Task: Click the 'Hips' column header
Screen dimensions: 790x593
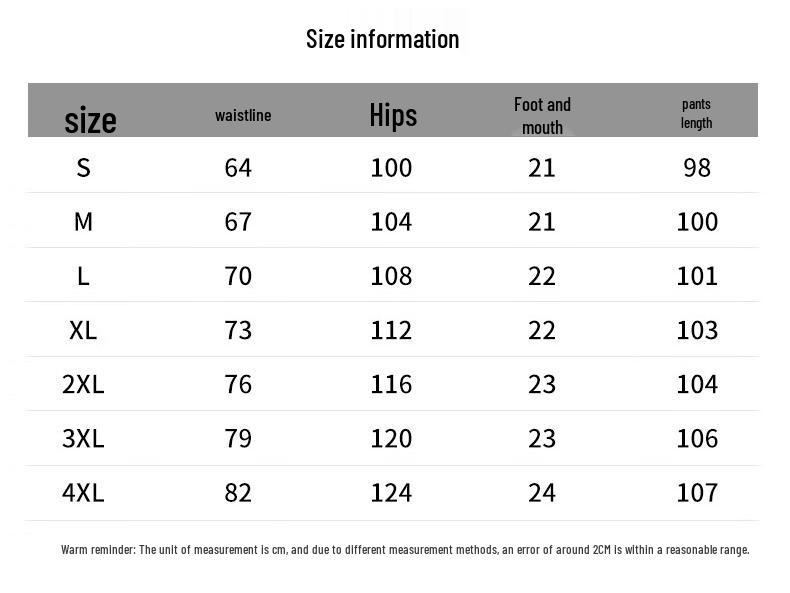Action: (x=393, y=115)
